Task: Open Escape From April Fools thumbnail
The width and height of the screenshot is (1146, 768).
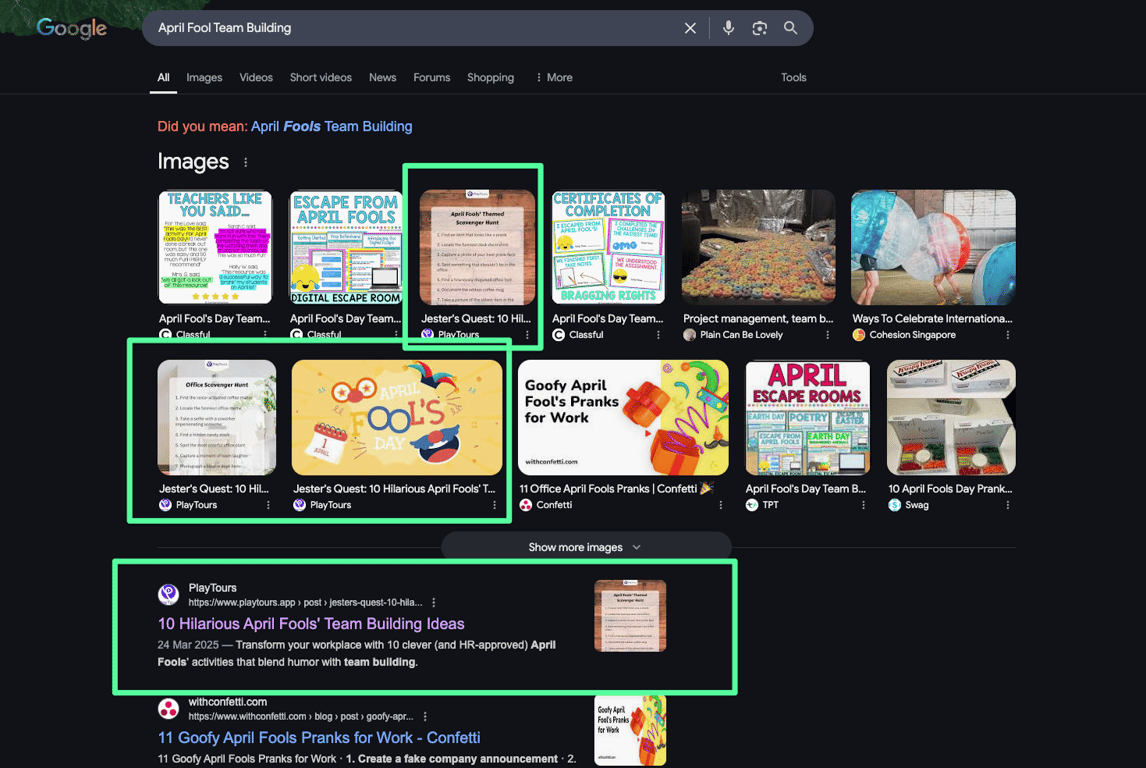Action: point(346,247)
